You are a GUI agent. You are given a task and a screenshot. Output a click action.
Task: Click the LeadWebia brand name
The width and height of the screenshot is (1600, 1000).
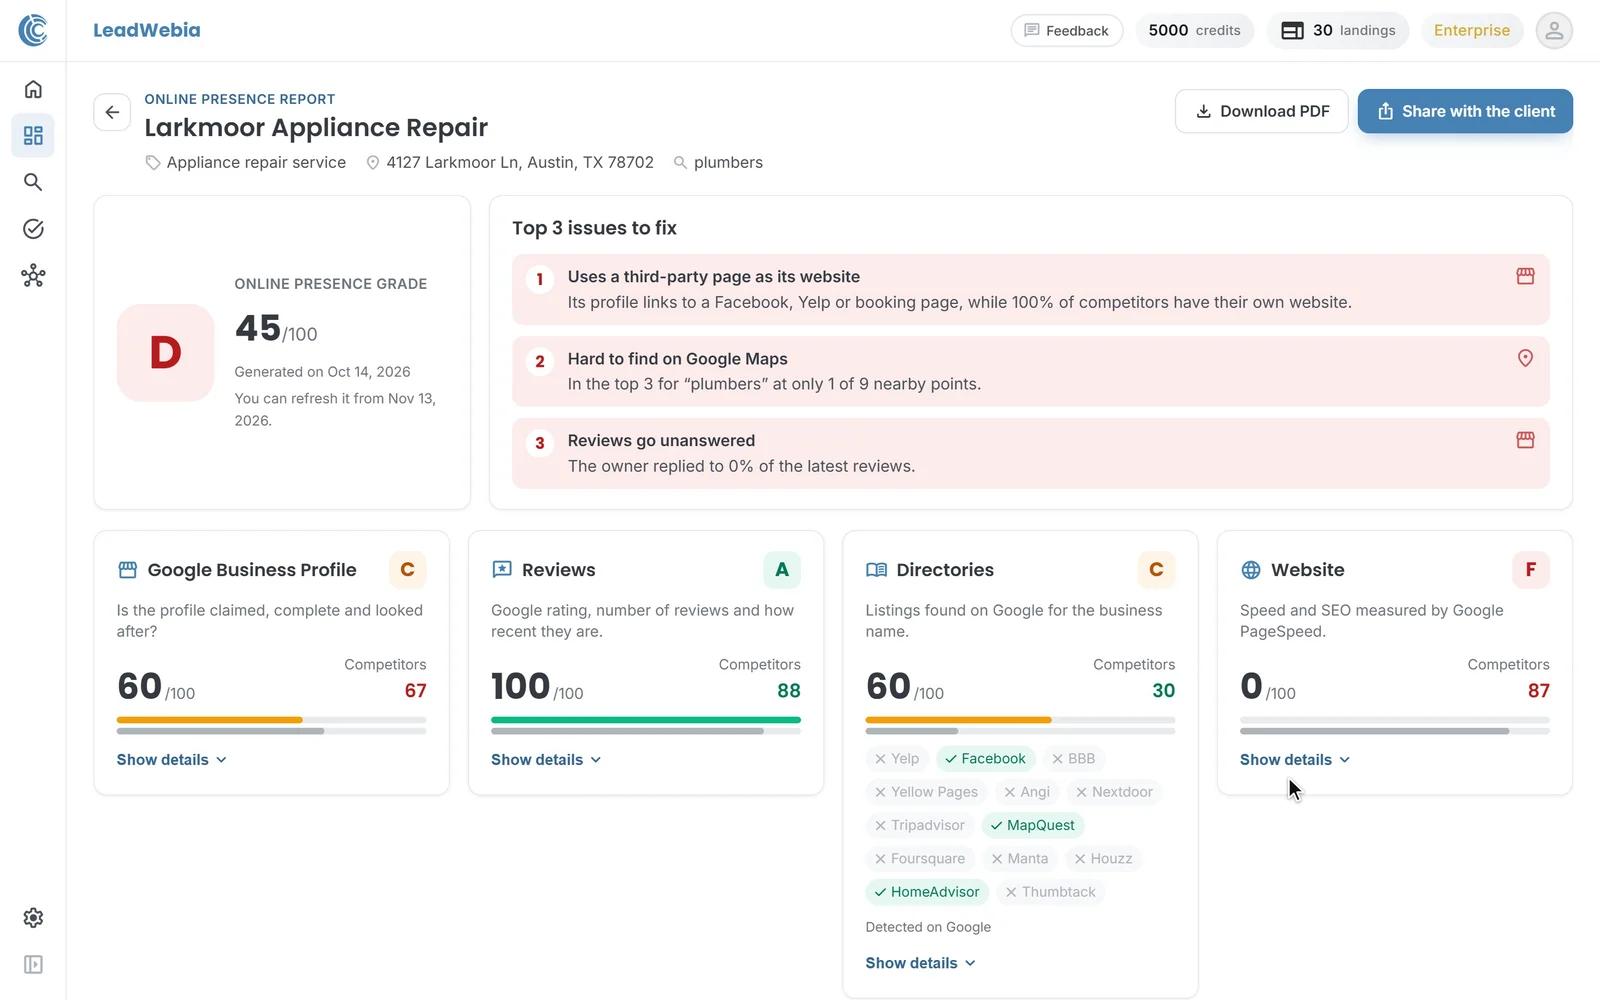(147, 30)
